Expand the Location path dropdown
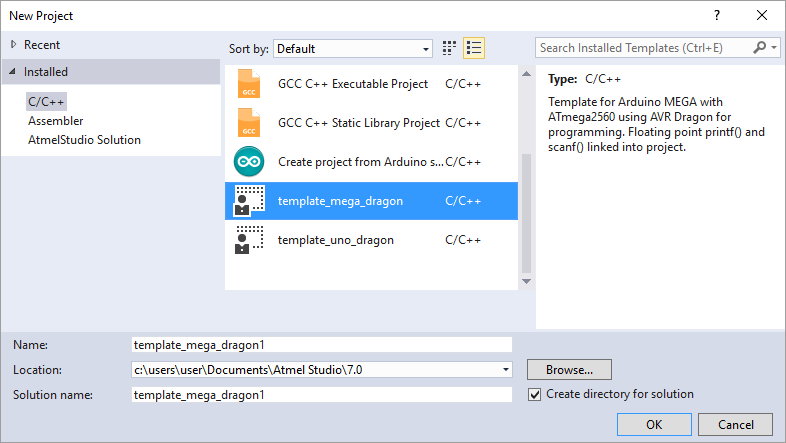 click(506, 370)
